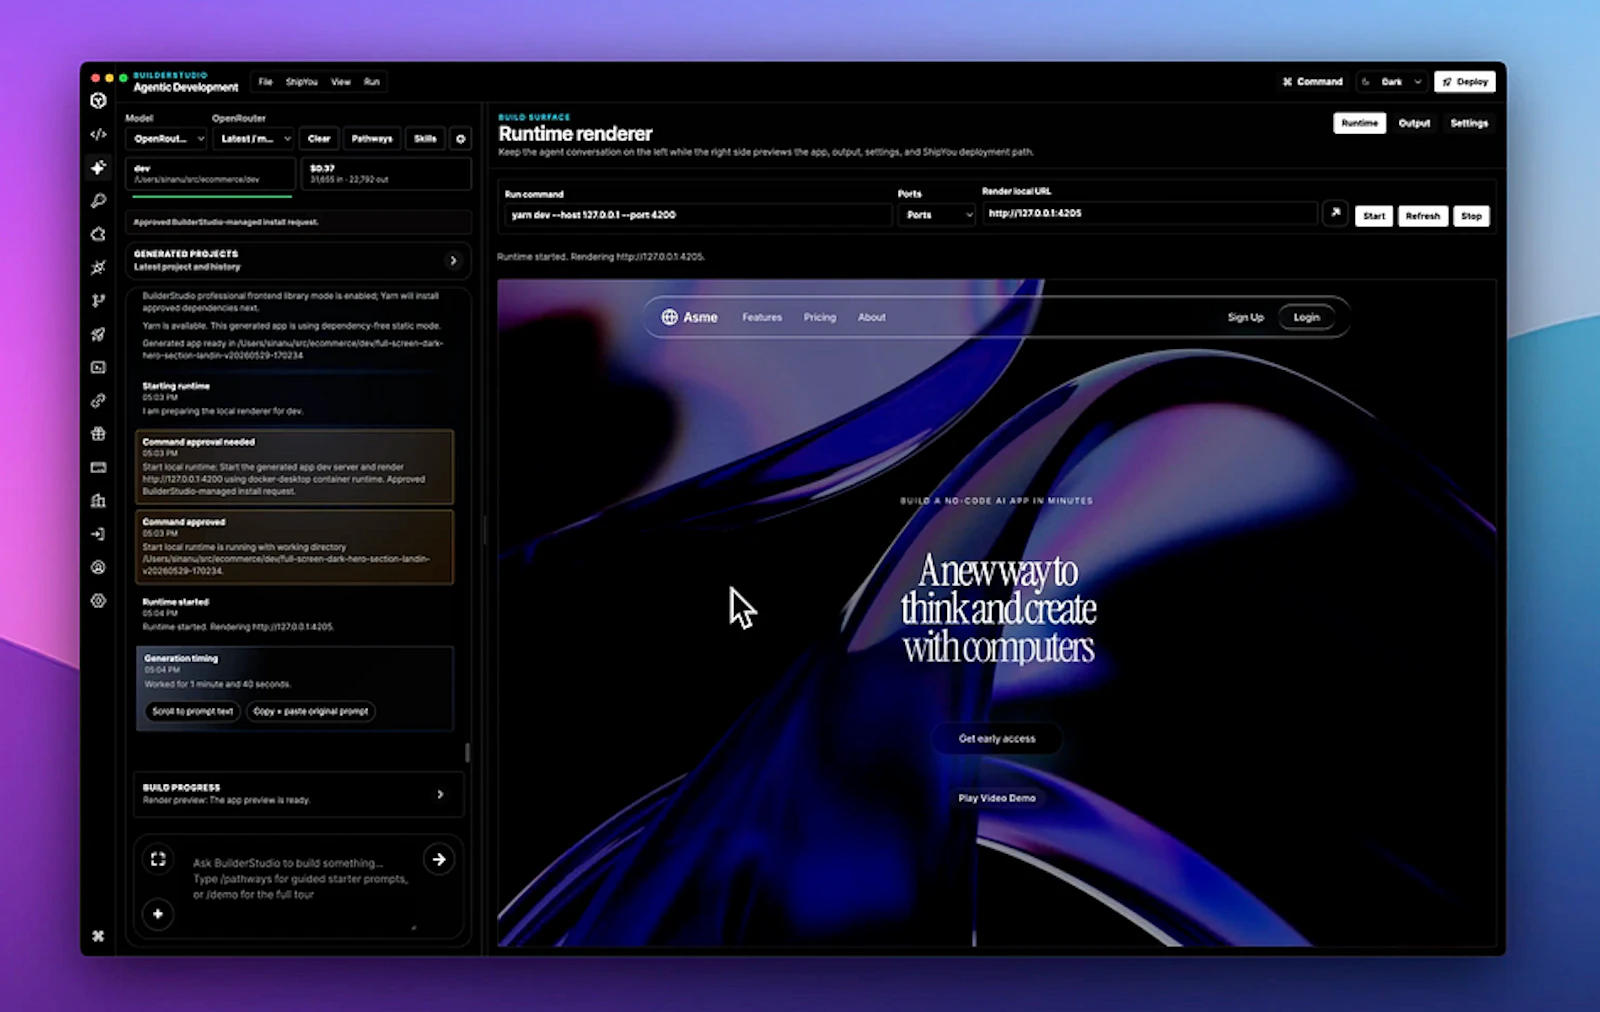
Task: Click the Stop button
Action: [x=1471, y=216]
